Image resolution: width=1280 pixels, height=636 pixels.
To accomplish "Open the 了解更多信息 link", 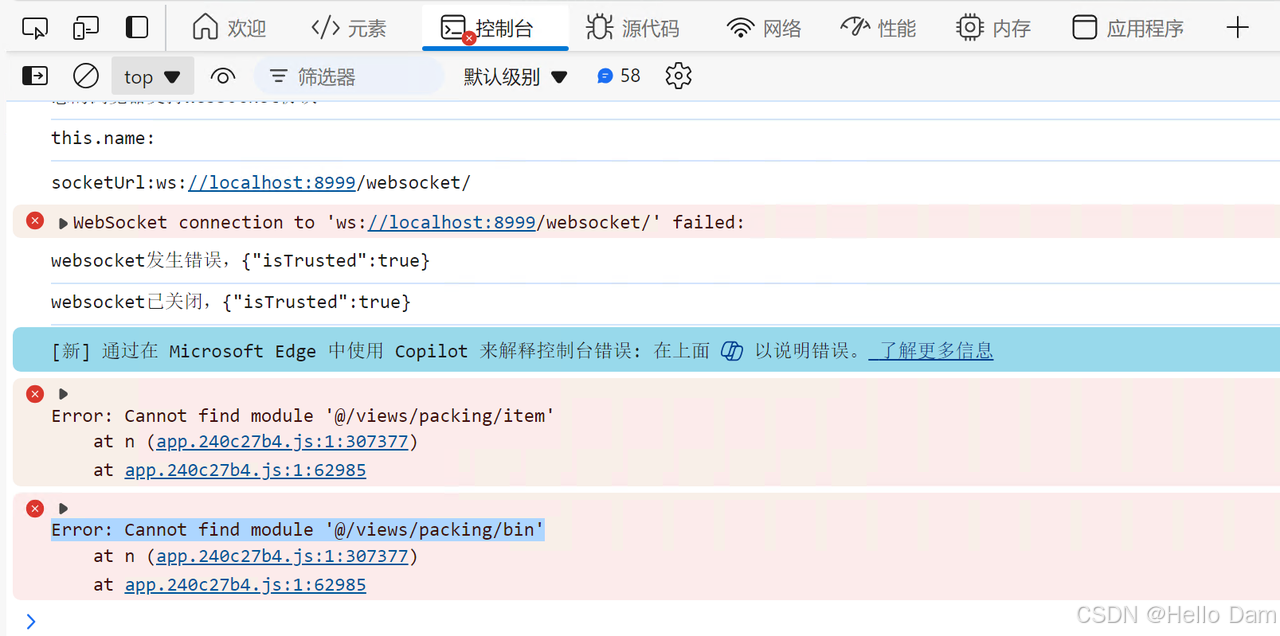I will click(931, 350).
